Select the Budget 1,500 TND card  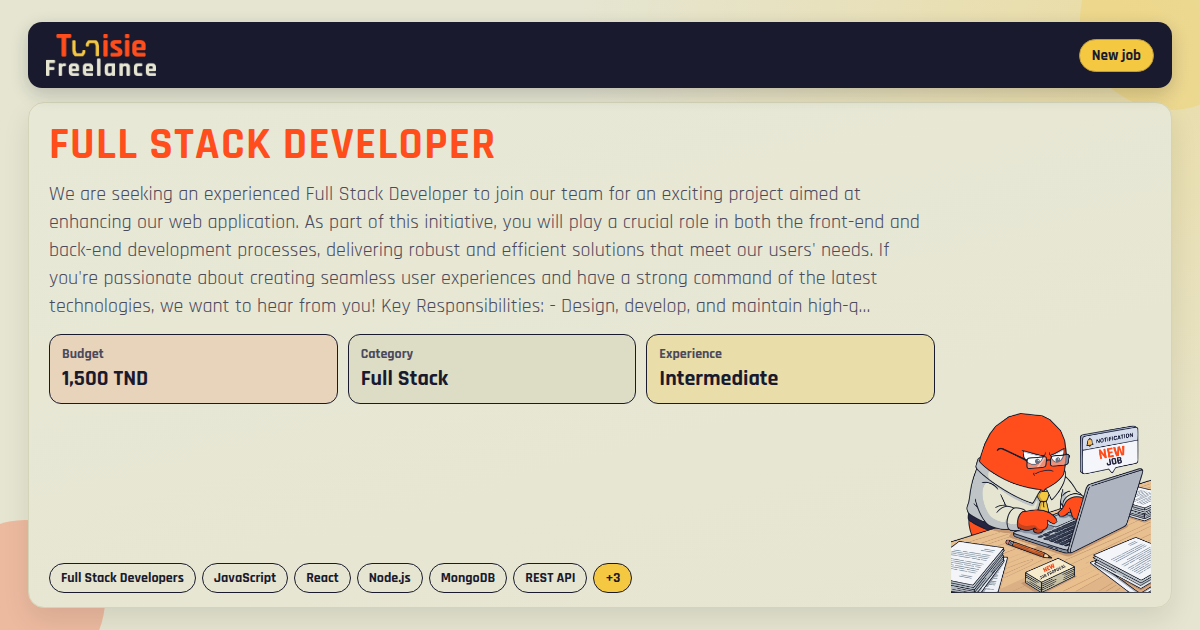(x=193, y=369)
